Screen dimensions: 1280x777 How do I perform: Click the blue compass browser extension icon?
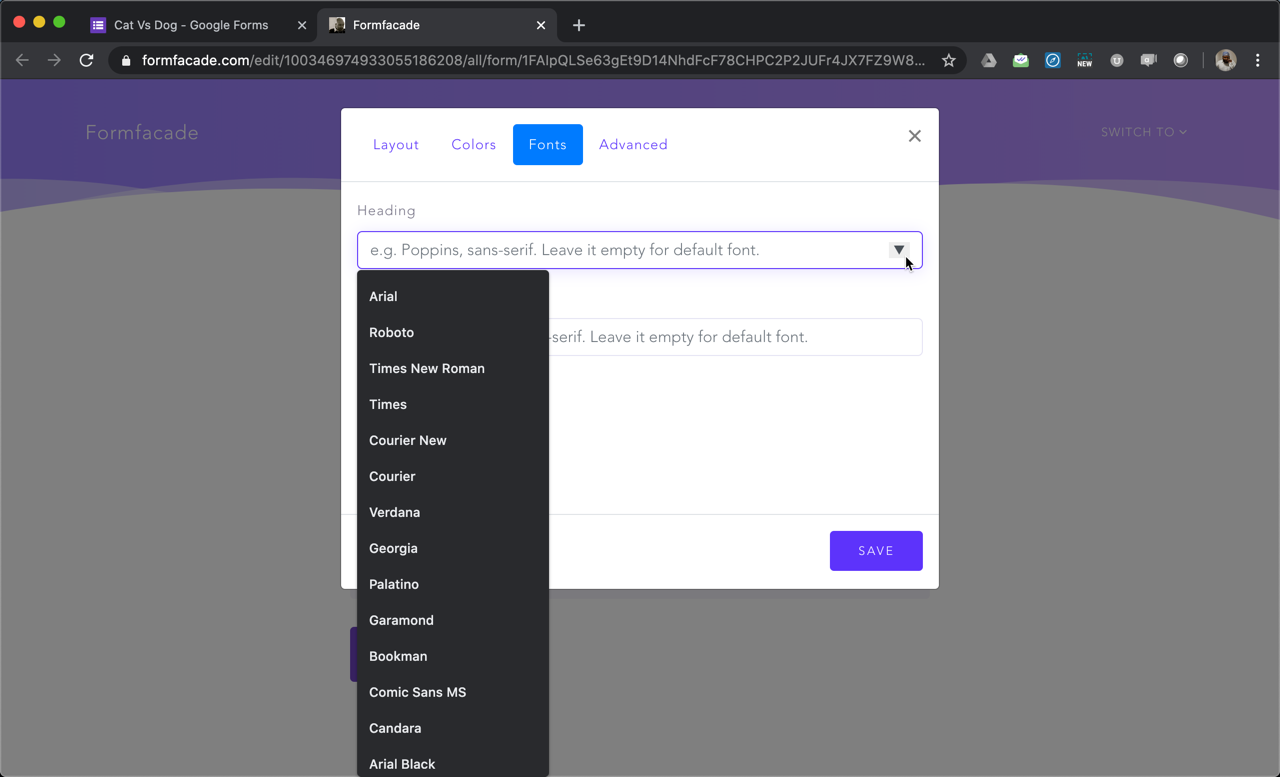coord(1052,60)
